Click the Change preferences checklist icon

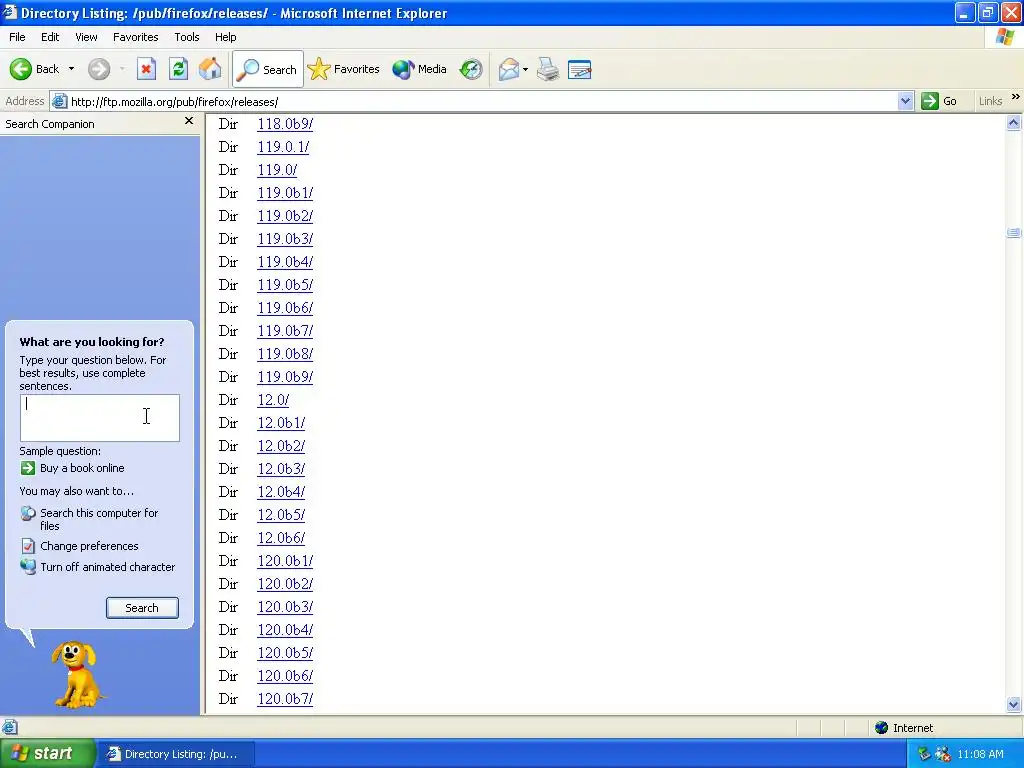click(x=28, y=546)
